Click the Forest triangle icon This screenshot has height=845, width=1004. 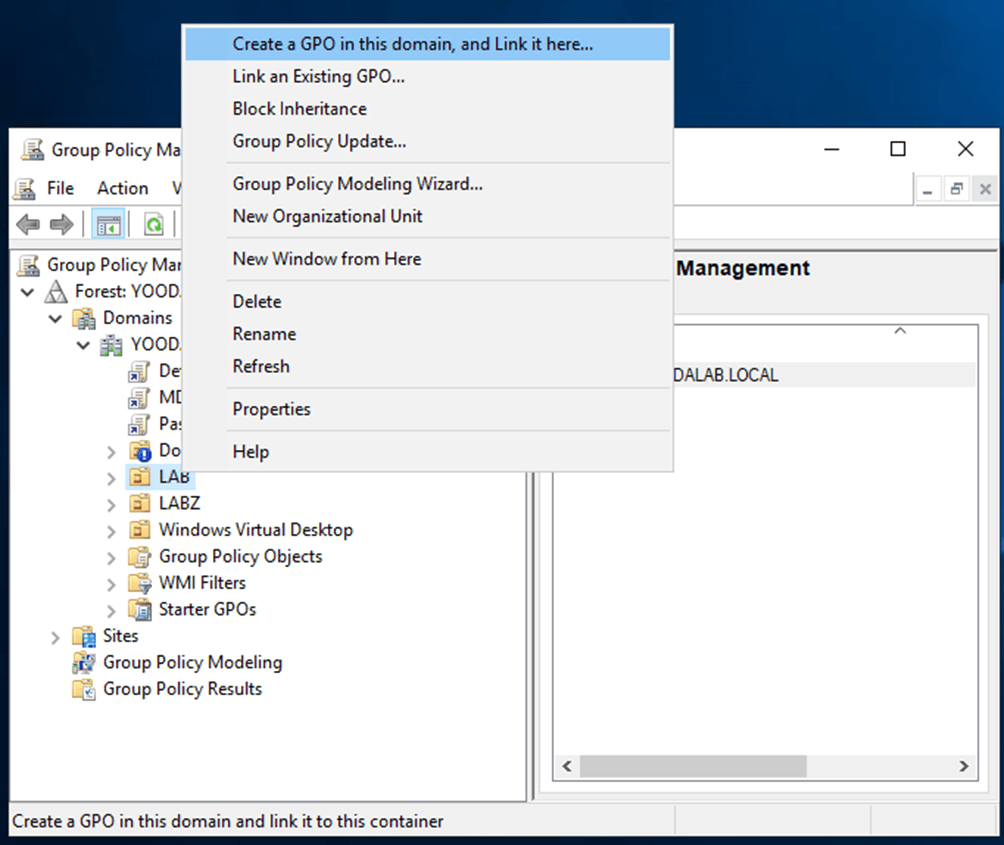[56, 292]
